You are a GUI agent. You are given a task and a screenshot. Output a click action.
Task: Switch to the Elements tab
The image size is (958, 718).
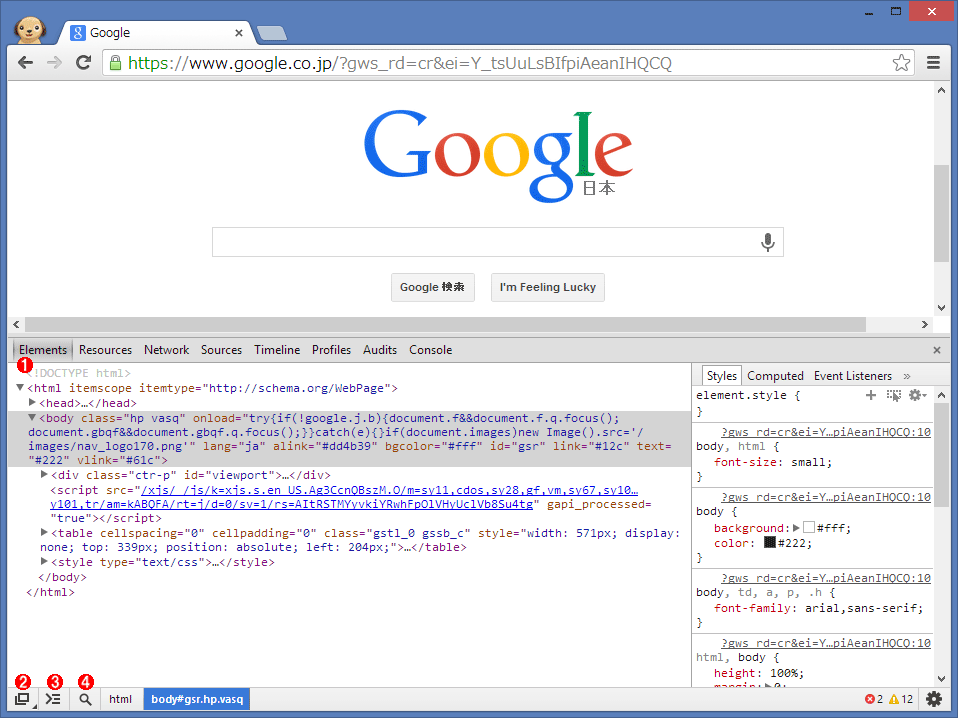43,350
